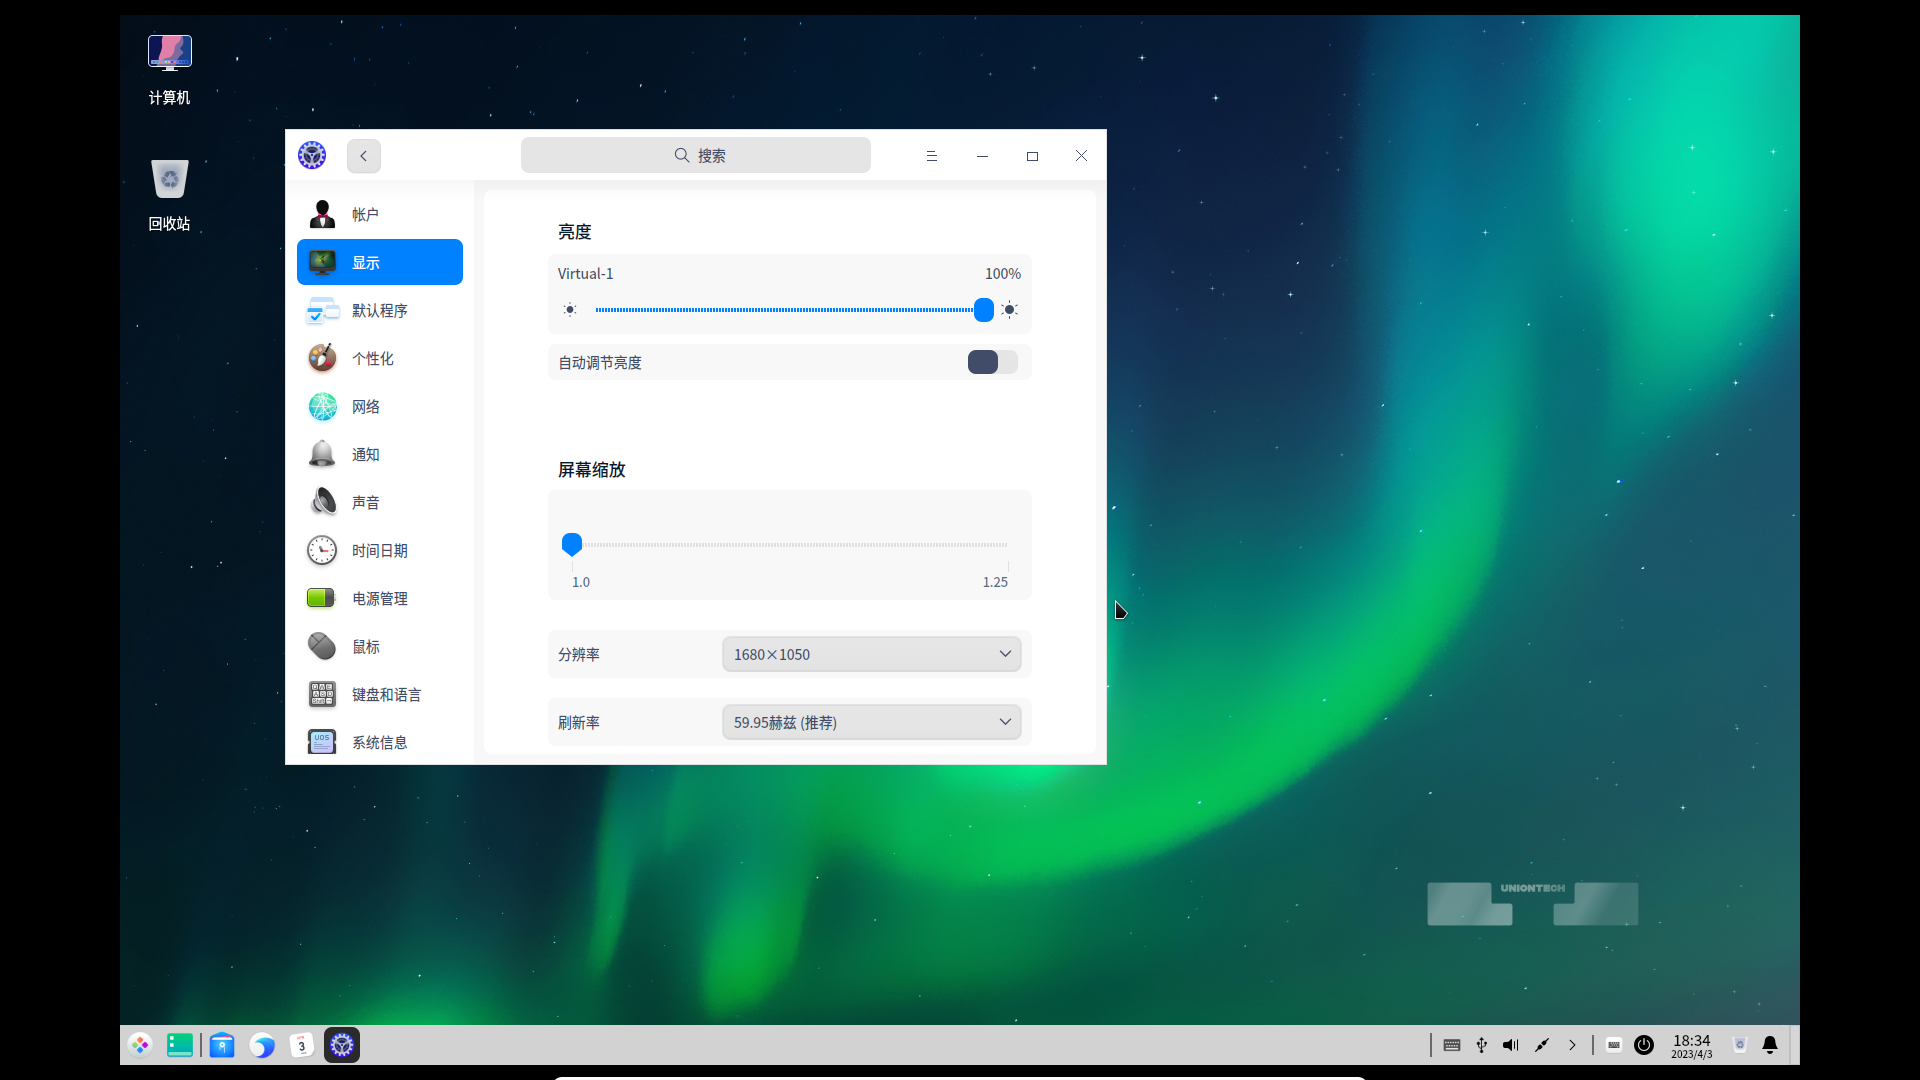Select the 声音 (Sound) settings icon
1920x1080 pixels.
point(322,501)
